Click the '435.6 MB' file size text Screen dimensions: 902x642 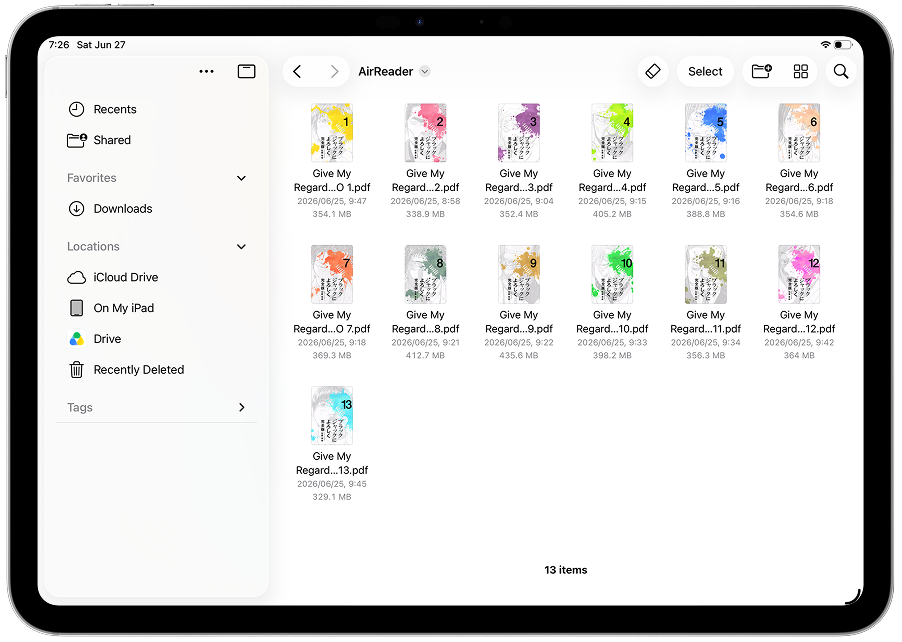point(519,356)
